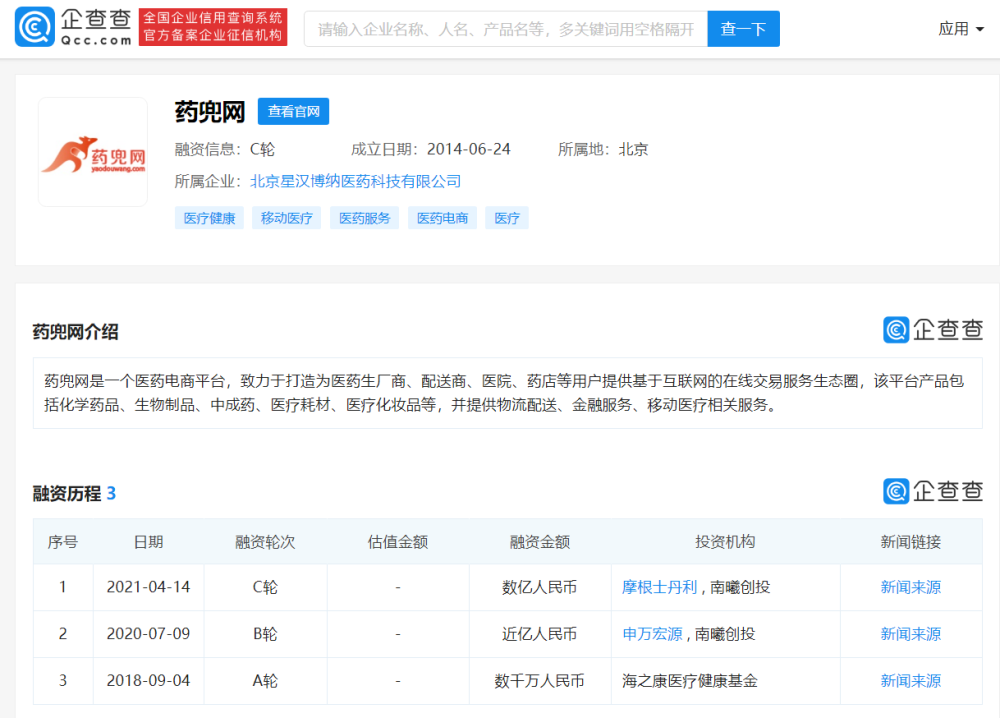1000x718 pixels.
Task: Click the 2020-07-09 date cell
Action: 148,634
